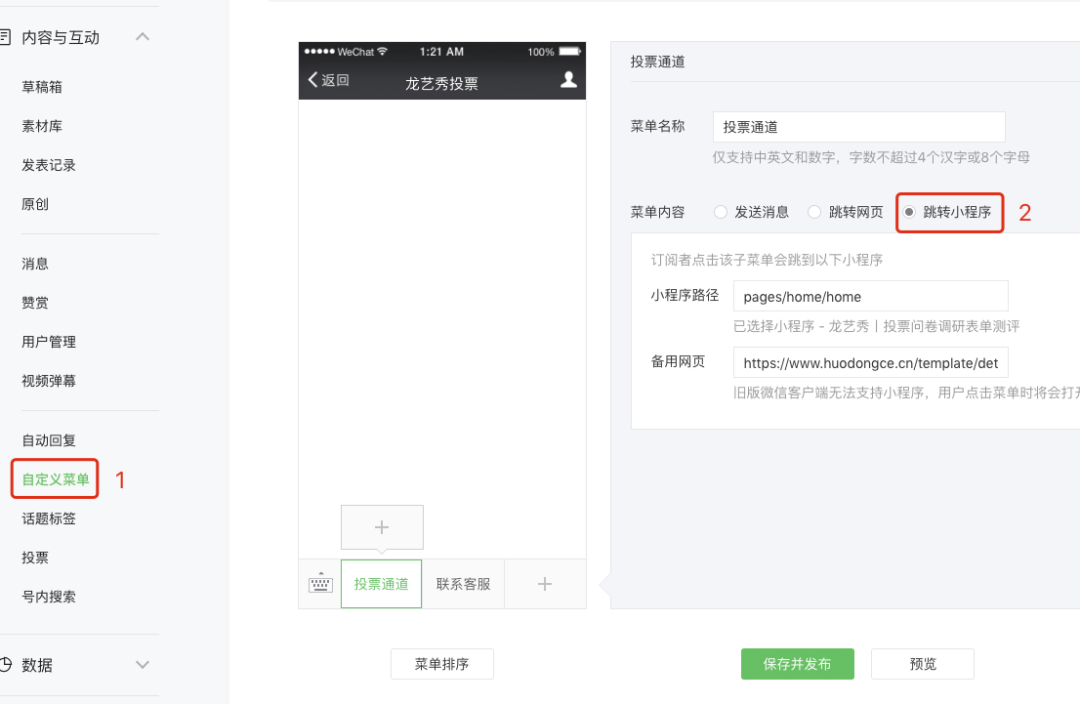Add a new main menu with plus icon
The width and height of the screenshot is (1080, 704).
(545, 584)
